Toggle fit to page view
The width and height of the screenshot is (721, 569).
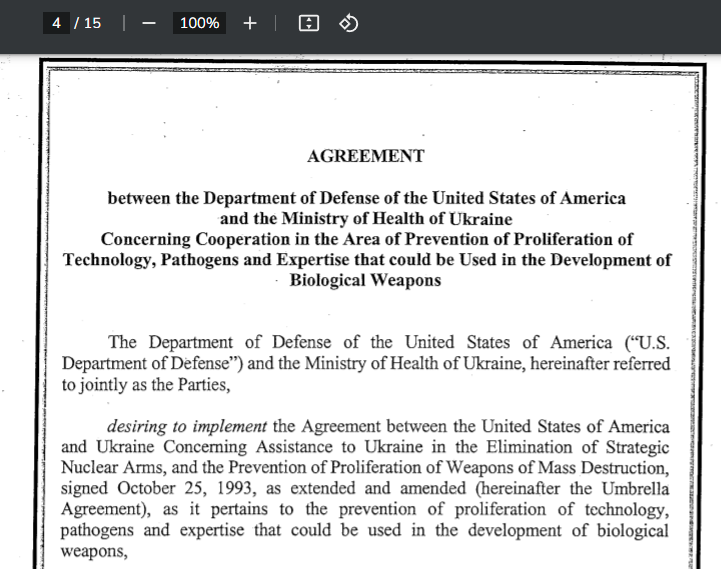[x=309, y=23]
